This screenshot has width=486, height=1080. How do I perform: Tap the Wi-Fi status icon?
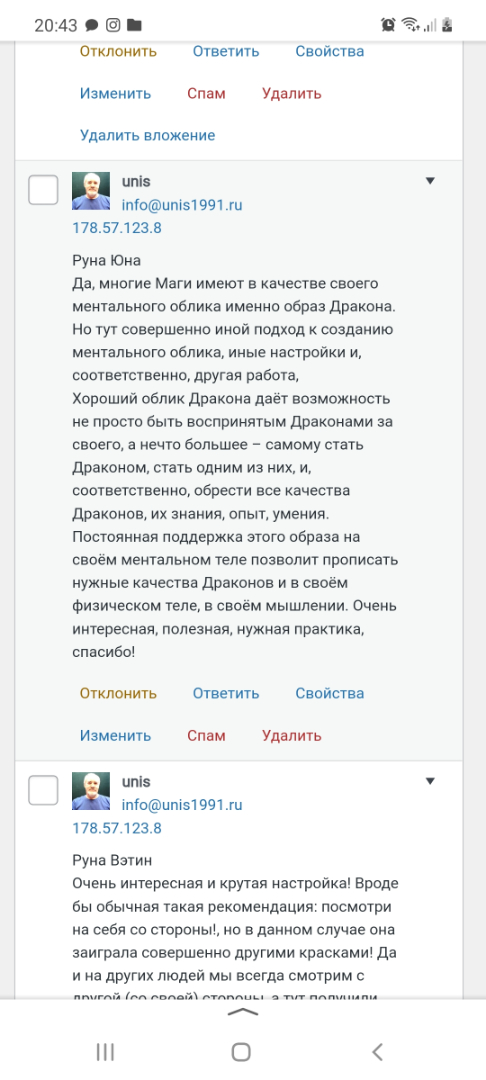[410, 25]
